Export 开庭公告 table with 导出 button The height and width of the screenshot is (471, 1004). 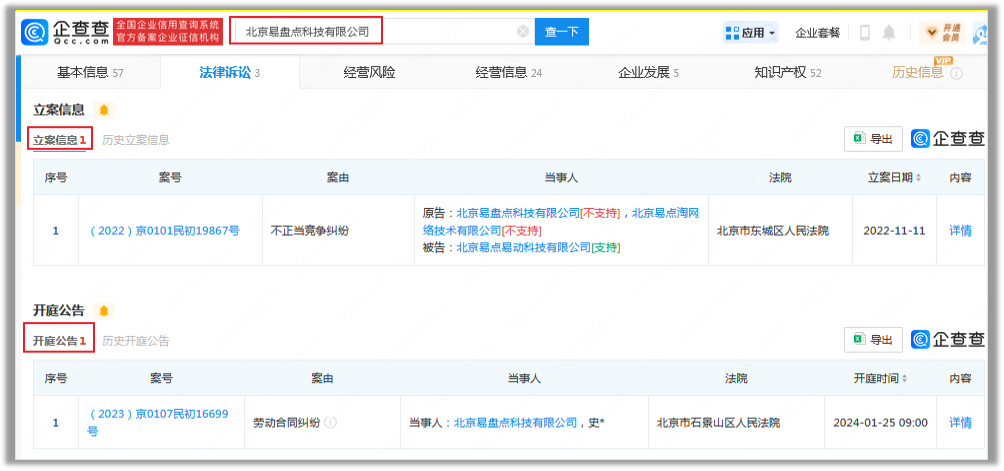tap(873, 340)
